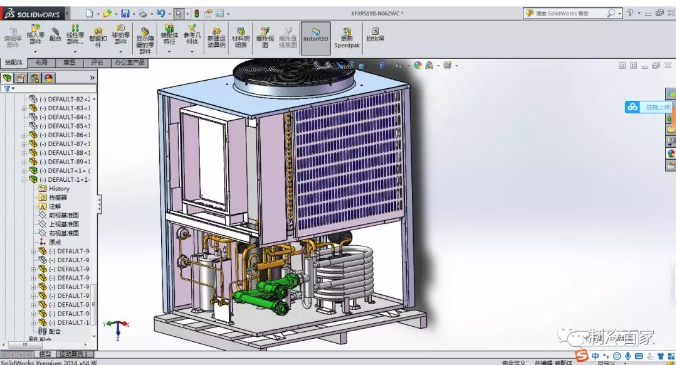Screen dimensions: 676x365
Task: Click the Rebuild traffic light icon
Action: [197, 13]
